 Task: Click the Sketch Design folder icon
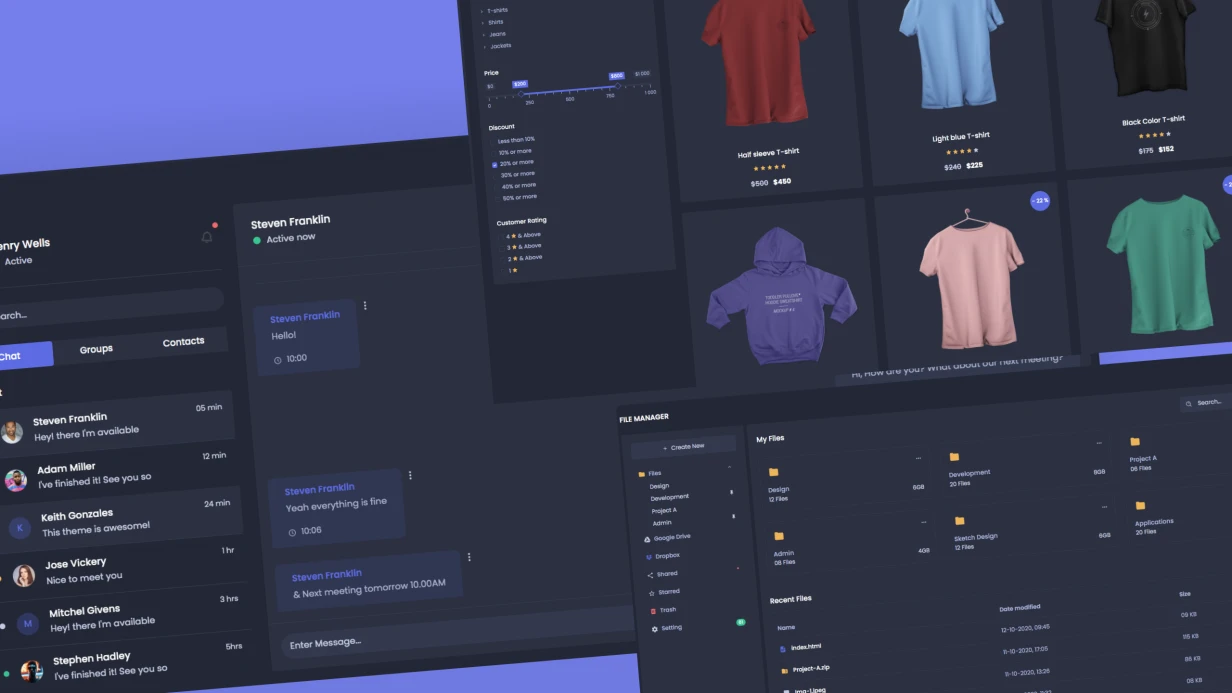[x=959, y=521]
